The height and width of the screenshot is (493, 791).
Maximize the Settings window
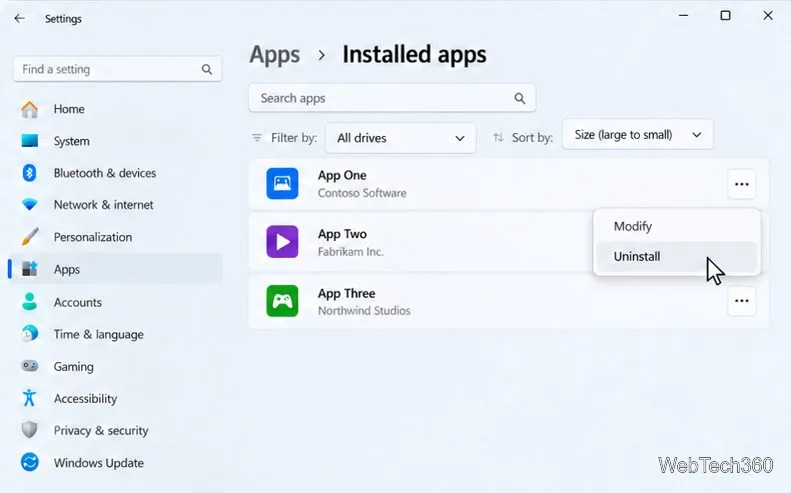tap(725, 16)
